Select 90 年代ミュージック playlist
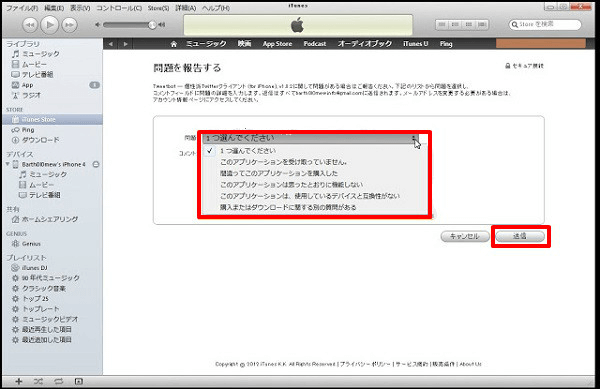The image size is (600, 389). coord(52,278)
